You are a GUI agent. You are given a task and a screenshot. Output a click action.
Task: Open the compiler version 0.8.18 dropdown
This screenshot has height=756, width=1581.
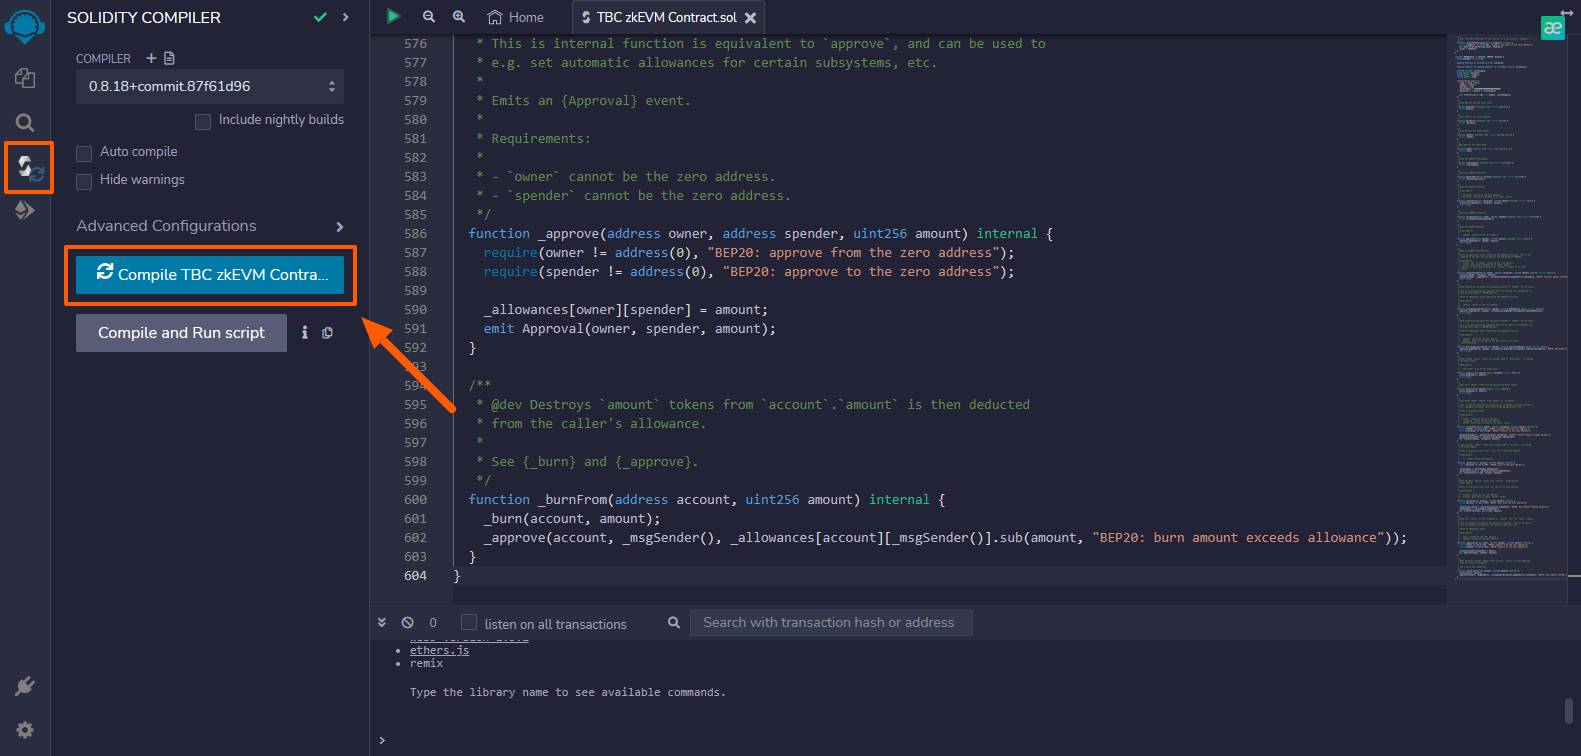click(210, 86)
